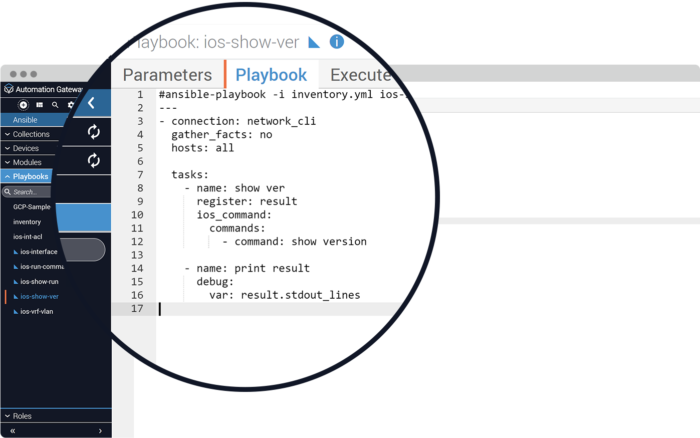Click the add plus icon in sidebar toolbar
Image resolution: width=700 pixels, height=438 pixels.
(23, 104)
